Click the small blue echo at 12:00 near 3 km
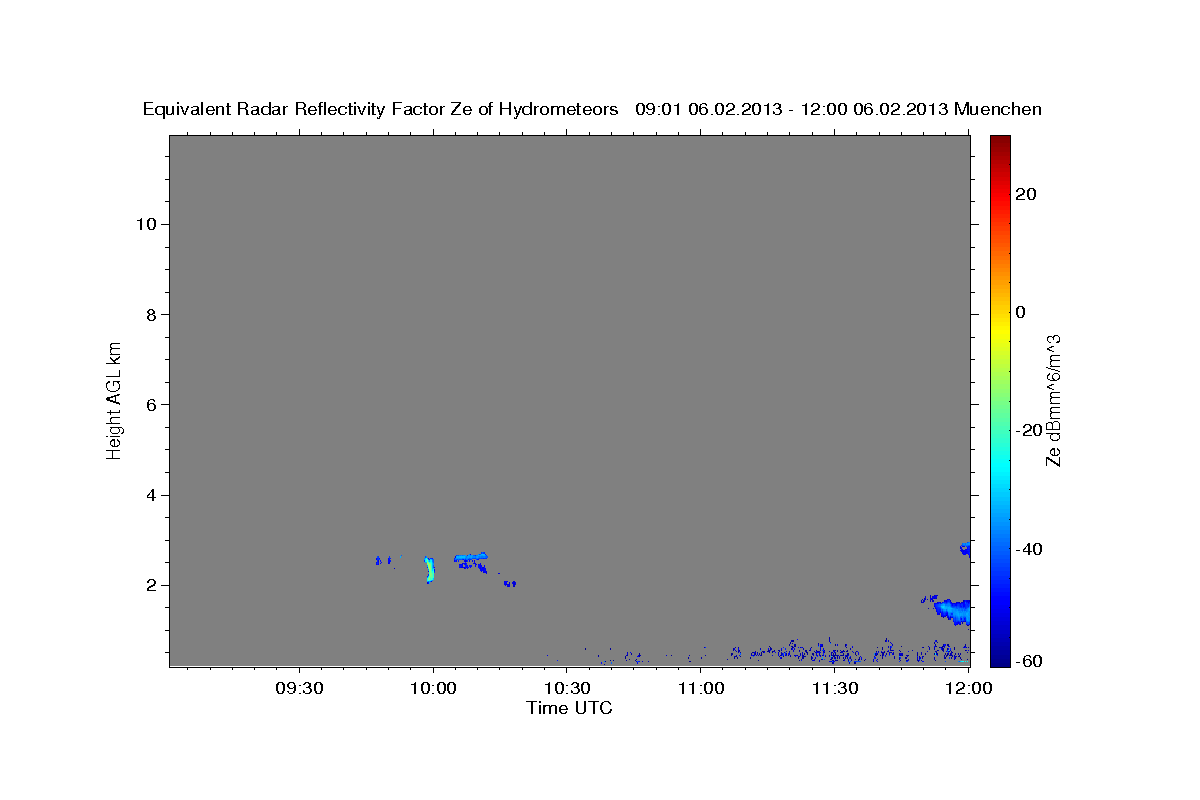The height and width of the screenshot is (800, 1200). 965,548
